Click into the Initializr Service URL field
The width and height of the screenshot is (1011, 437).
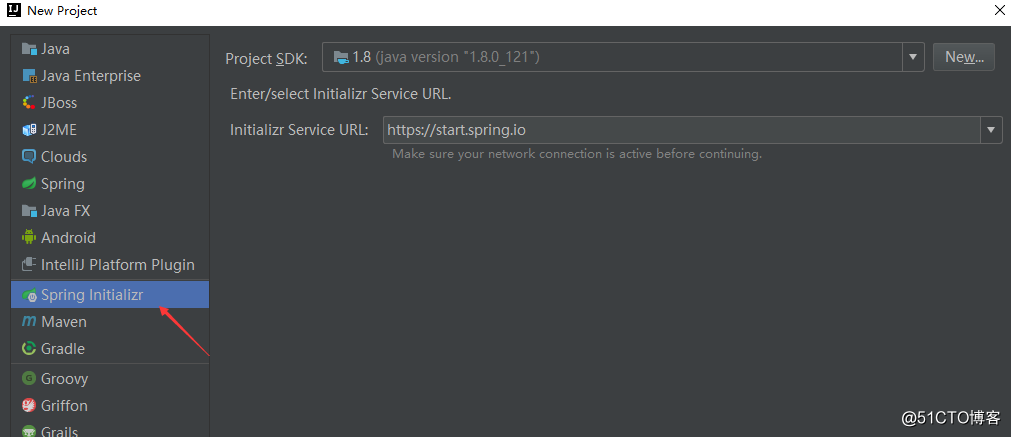coord(682,130)
